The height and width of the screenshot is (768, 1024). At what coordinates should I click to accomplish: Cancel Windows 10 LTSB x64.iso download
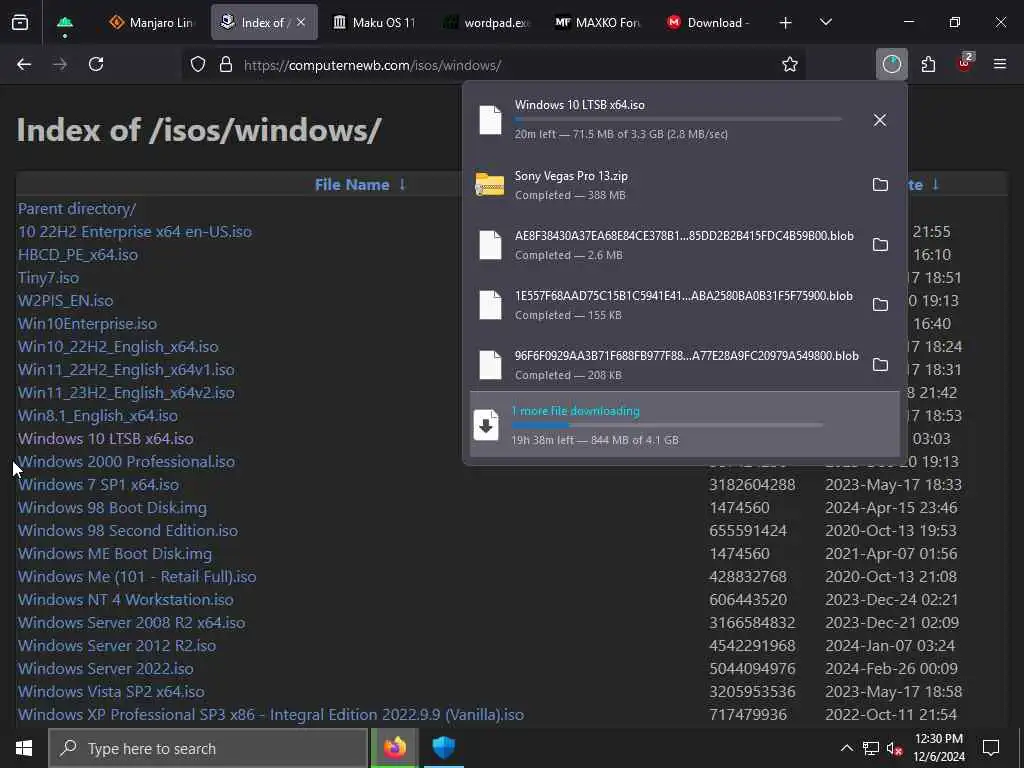tap(880, 120)
